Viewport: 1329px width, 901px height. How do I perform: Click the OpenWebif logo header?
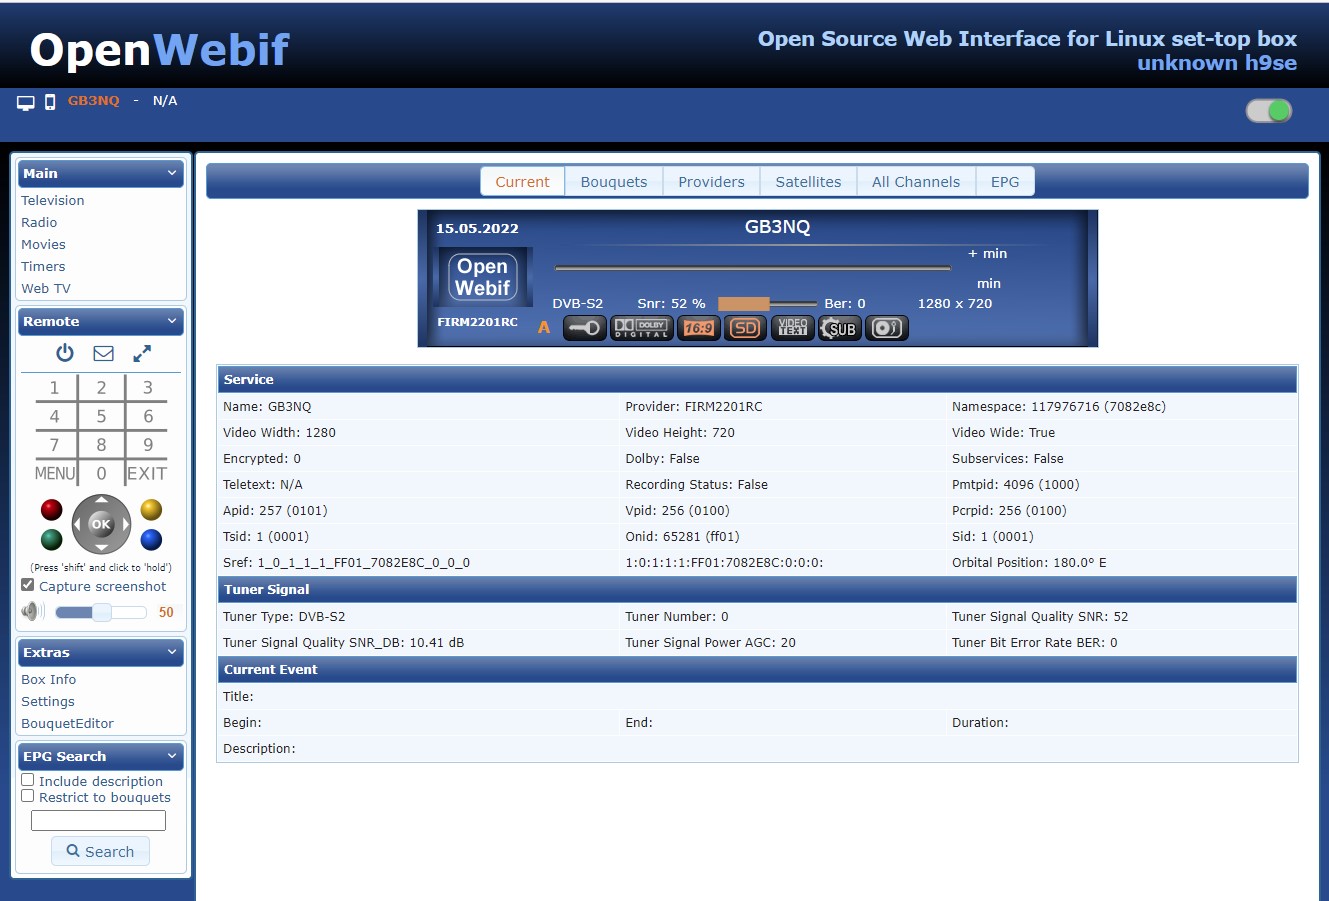pyautogui.click(x=159, y=50)
